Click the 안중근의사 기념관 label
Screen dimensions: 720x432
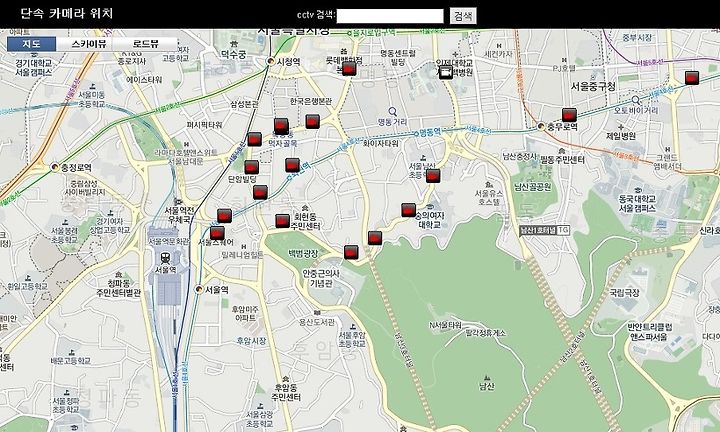(x=321, y=278)
